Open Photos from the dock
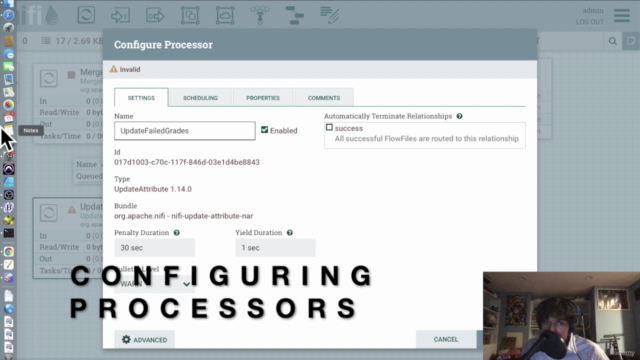 9,105
